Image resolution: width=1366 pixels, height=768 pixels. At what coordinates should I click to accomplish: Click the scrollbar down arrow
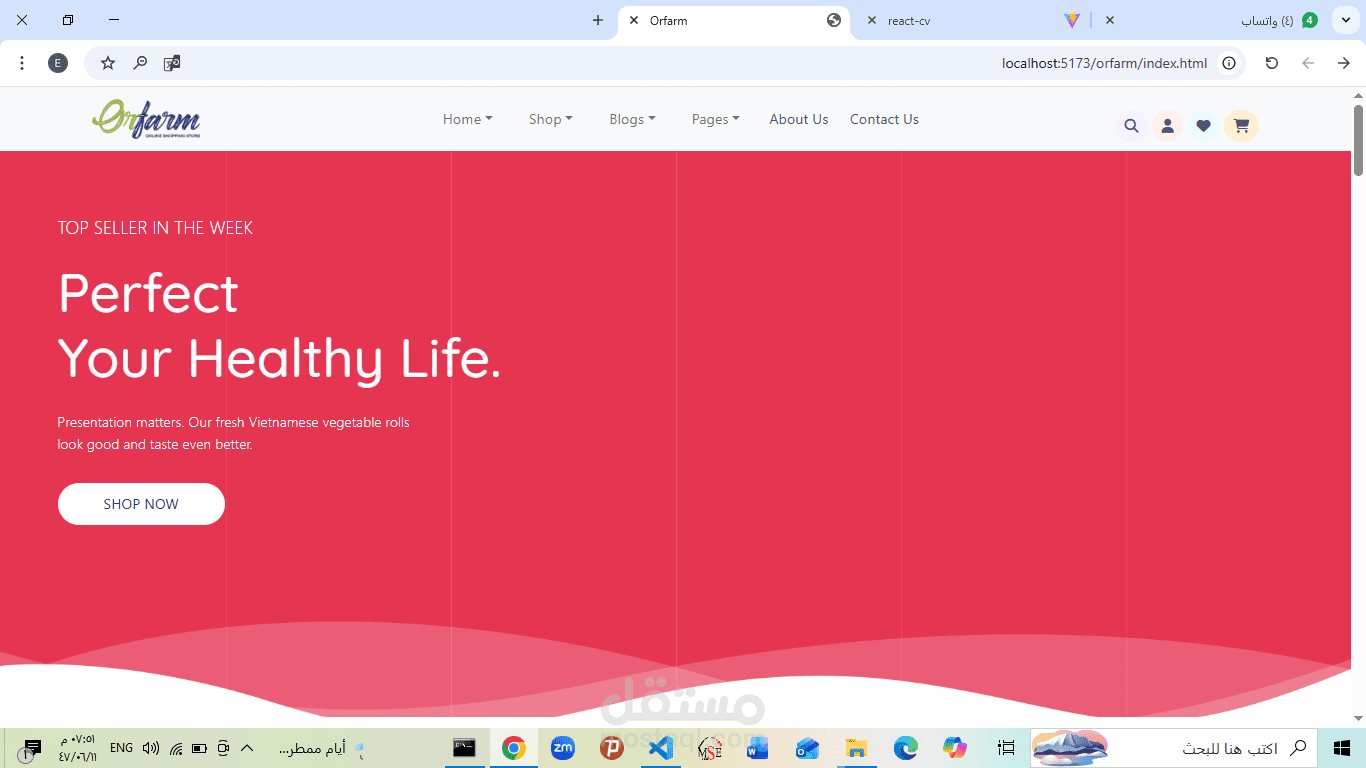[x=1358, y=718]
